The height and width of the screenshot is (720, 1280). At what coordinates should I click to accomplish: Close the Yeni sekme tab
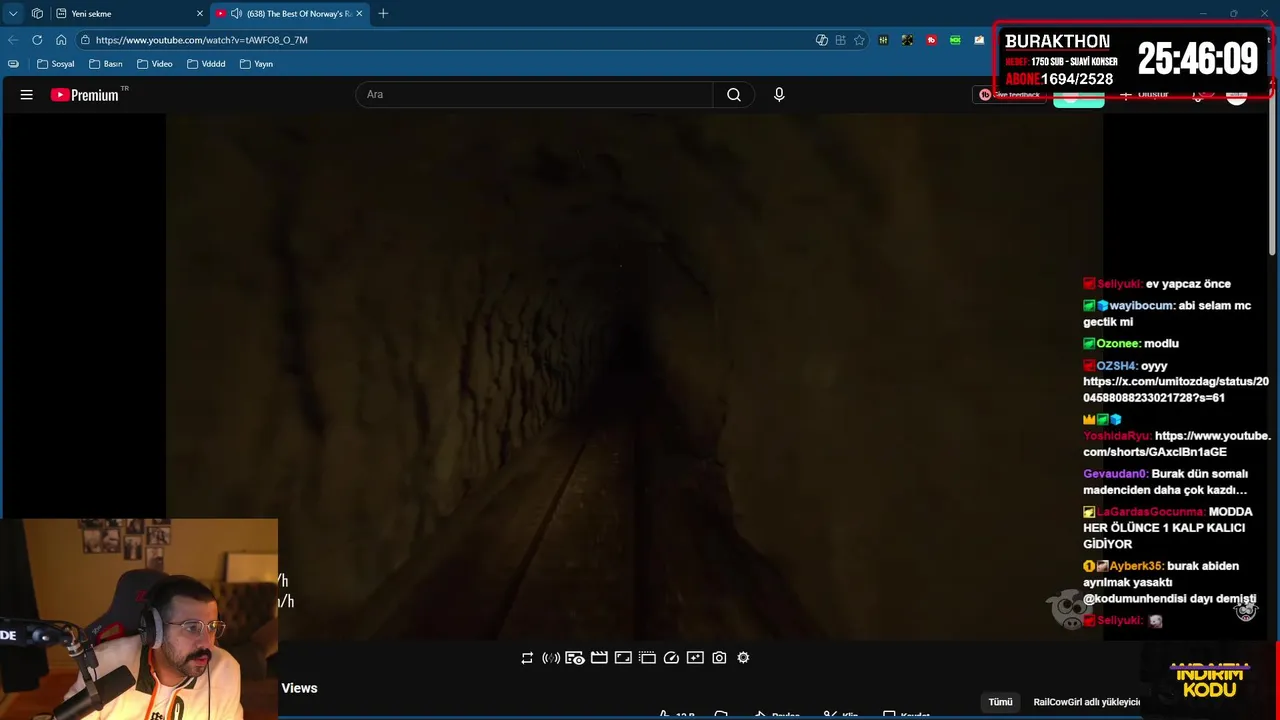pos(199,13)
